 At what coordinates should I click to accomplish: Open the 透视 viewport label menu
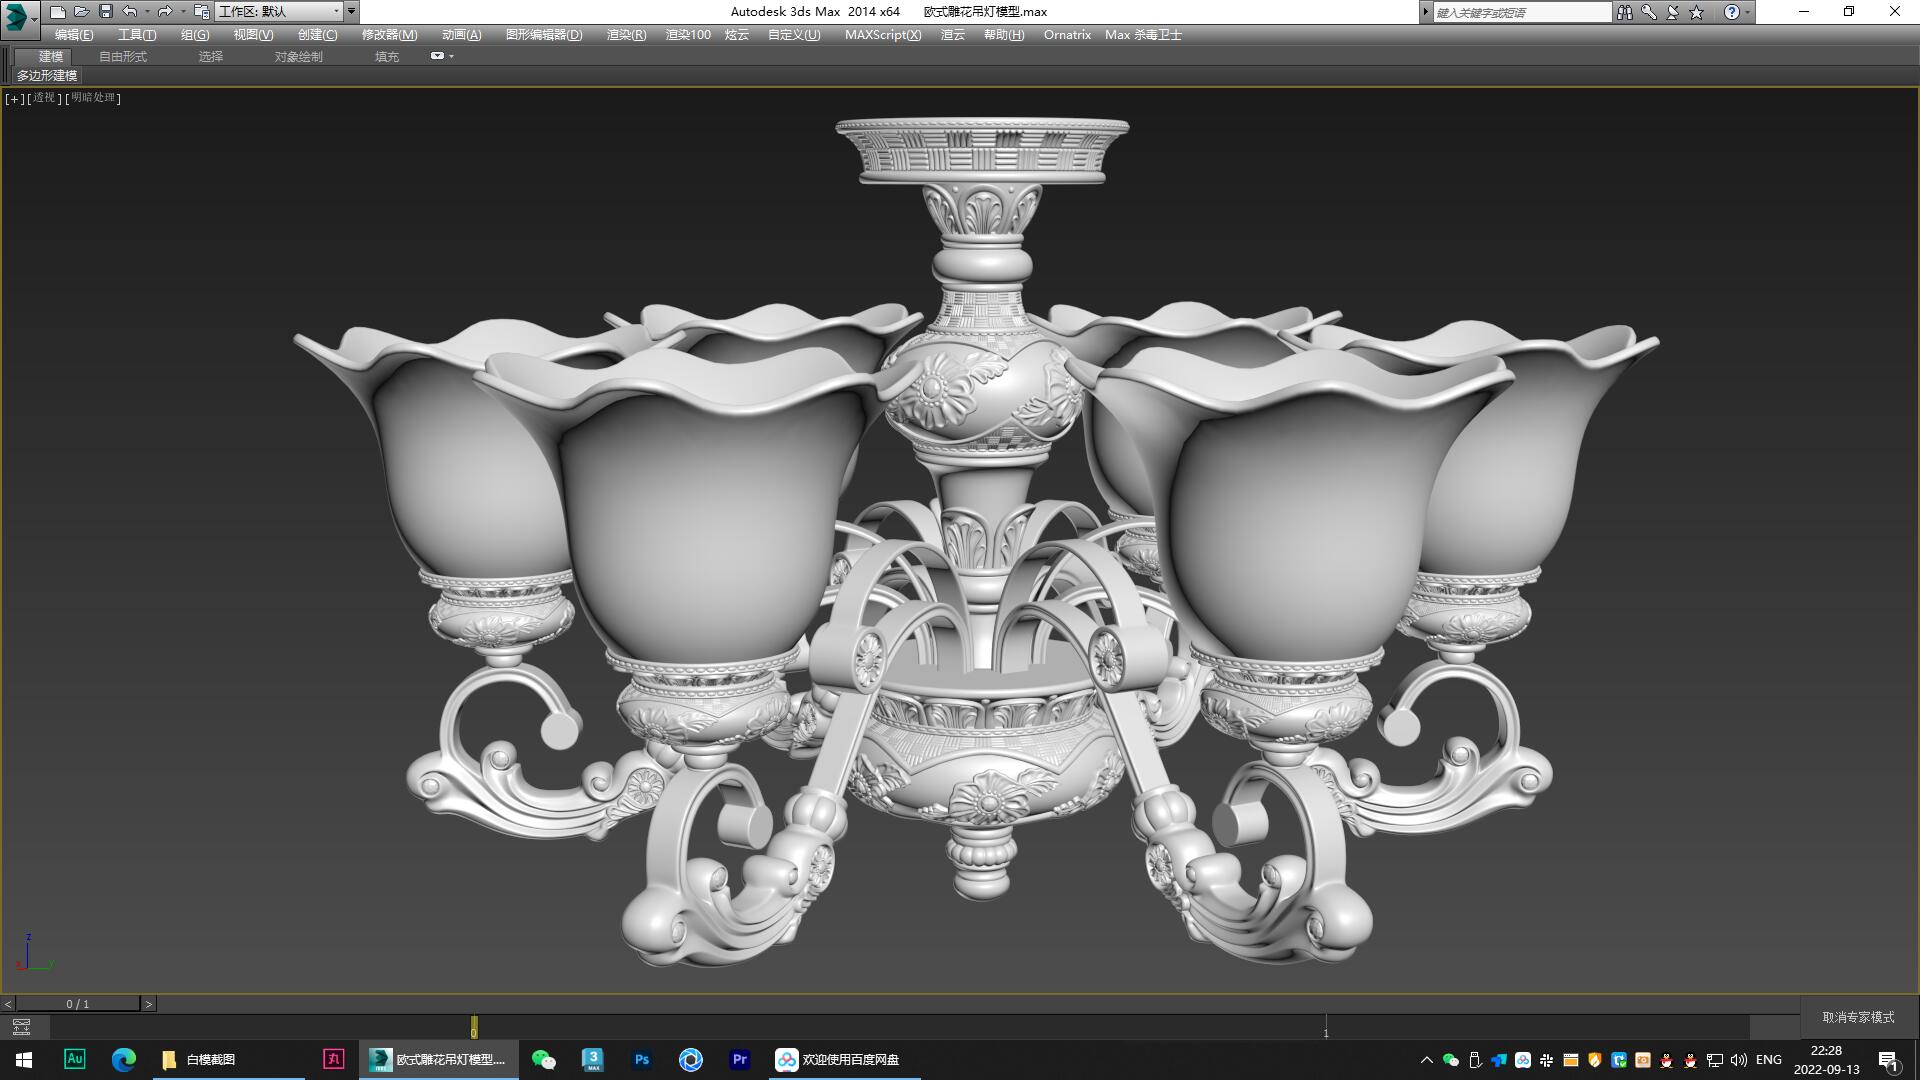pos(43,98)
